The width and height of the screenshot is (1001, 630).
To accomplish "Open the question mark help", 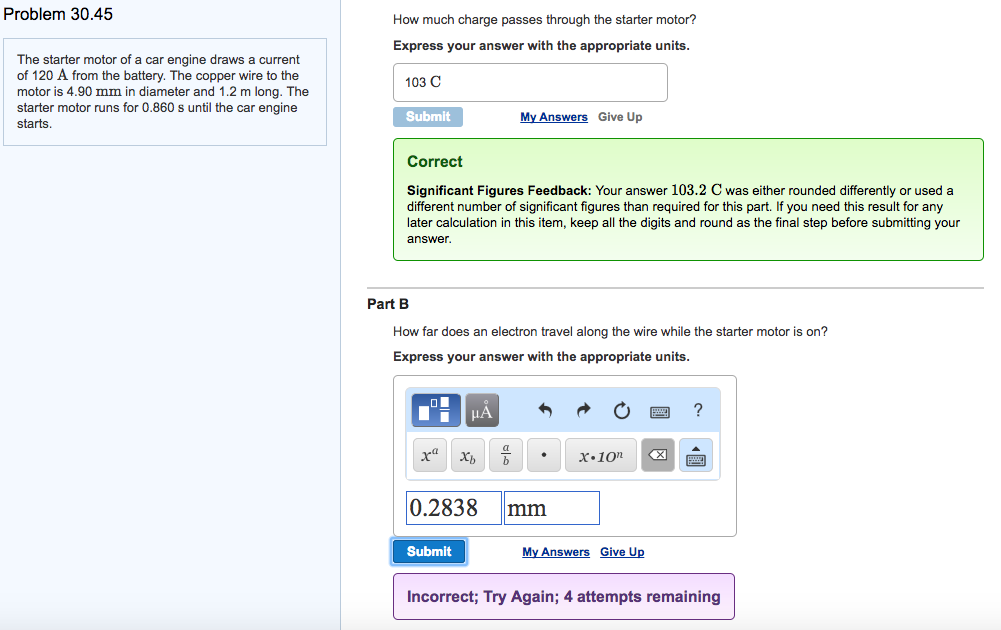I will tap(698, 410).
